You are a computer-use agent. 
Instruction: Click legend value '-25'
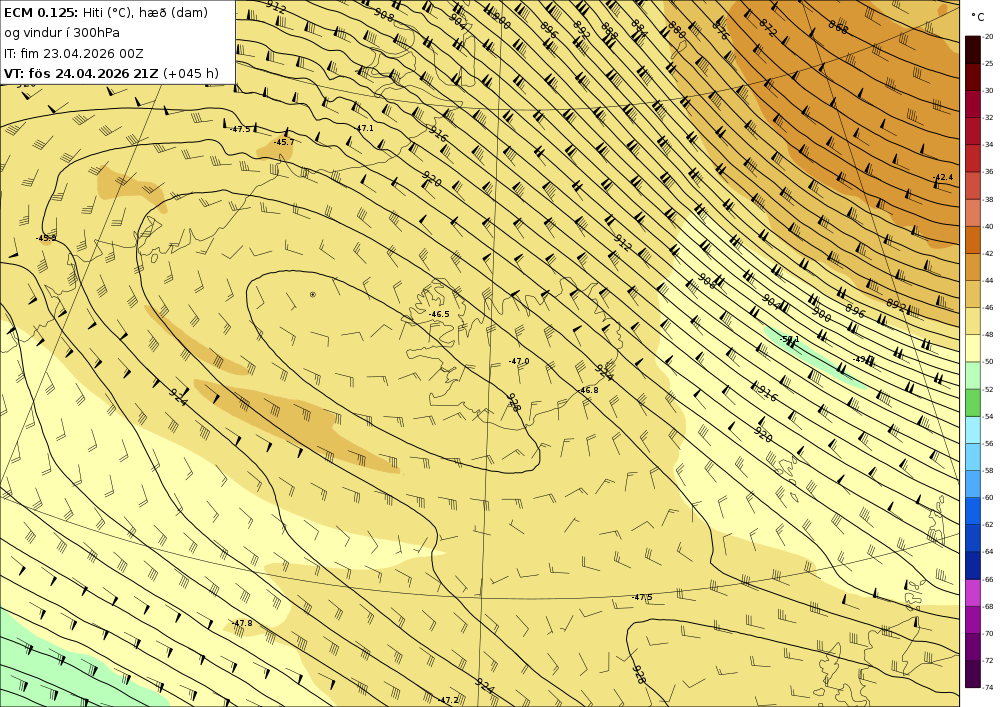pos(989,64)
